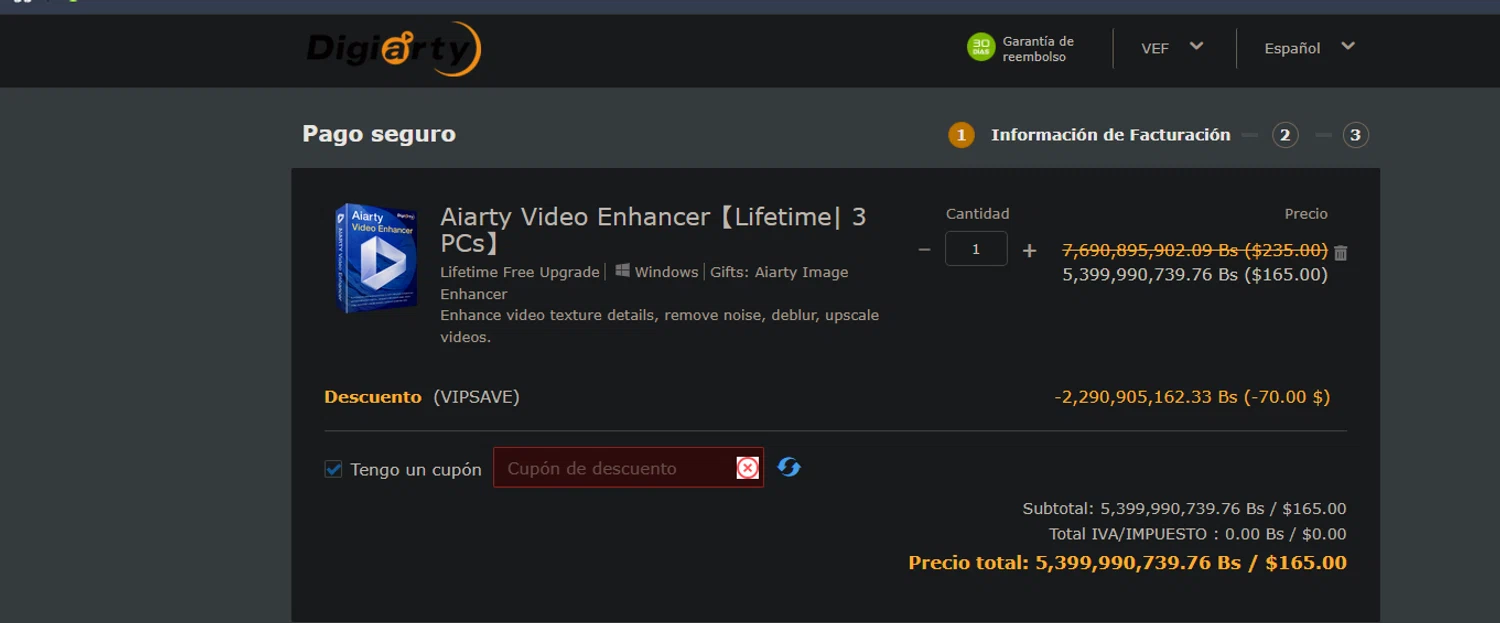Click the Precio total line

(x=1127, y=563)
